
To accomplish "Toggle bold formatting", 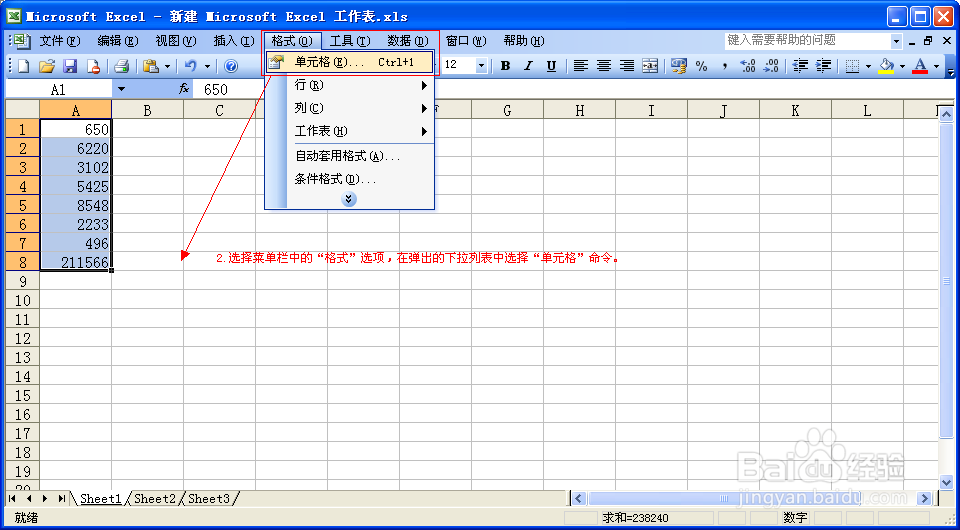I will [505, 65].
